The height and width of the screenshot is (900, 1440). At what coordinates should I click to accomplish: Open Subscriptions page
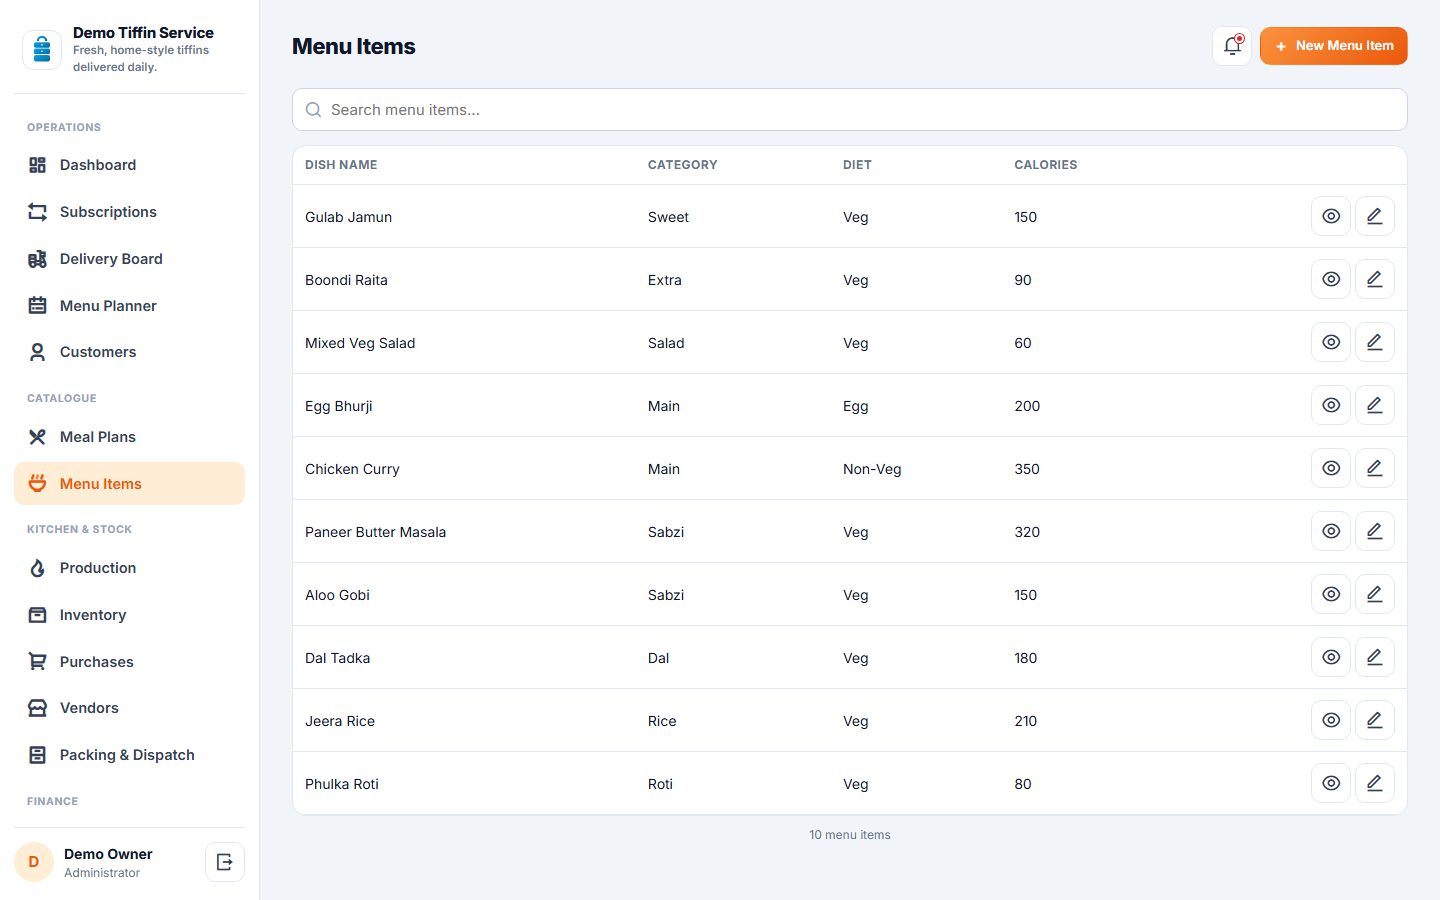point(129,212)
